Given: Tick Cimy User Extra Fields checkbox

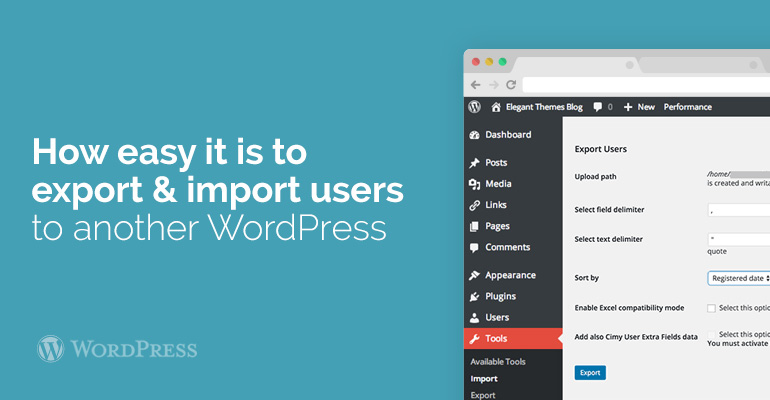Looking at the screenshot, I should click(x=712, y=334).
